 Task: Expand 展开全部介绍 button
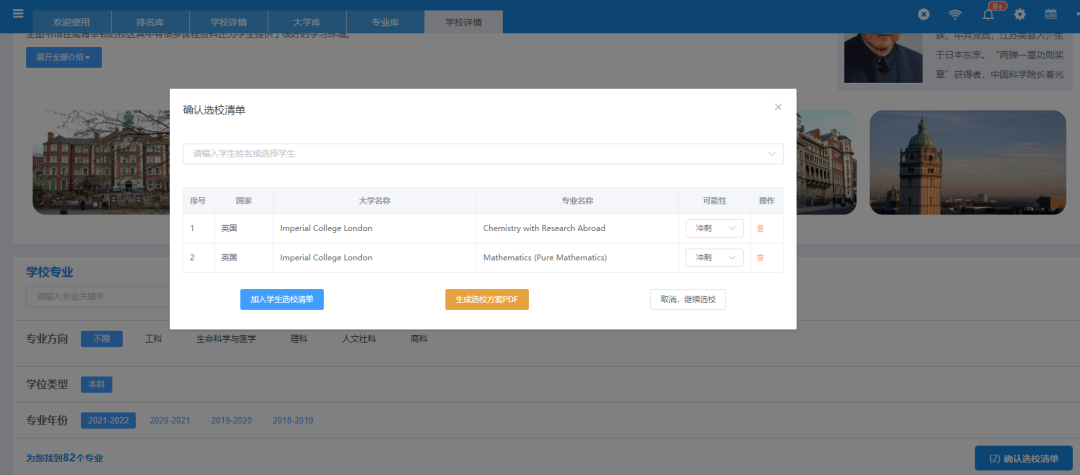coord(64,57)
